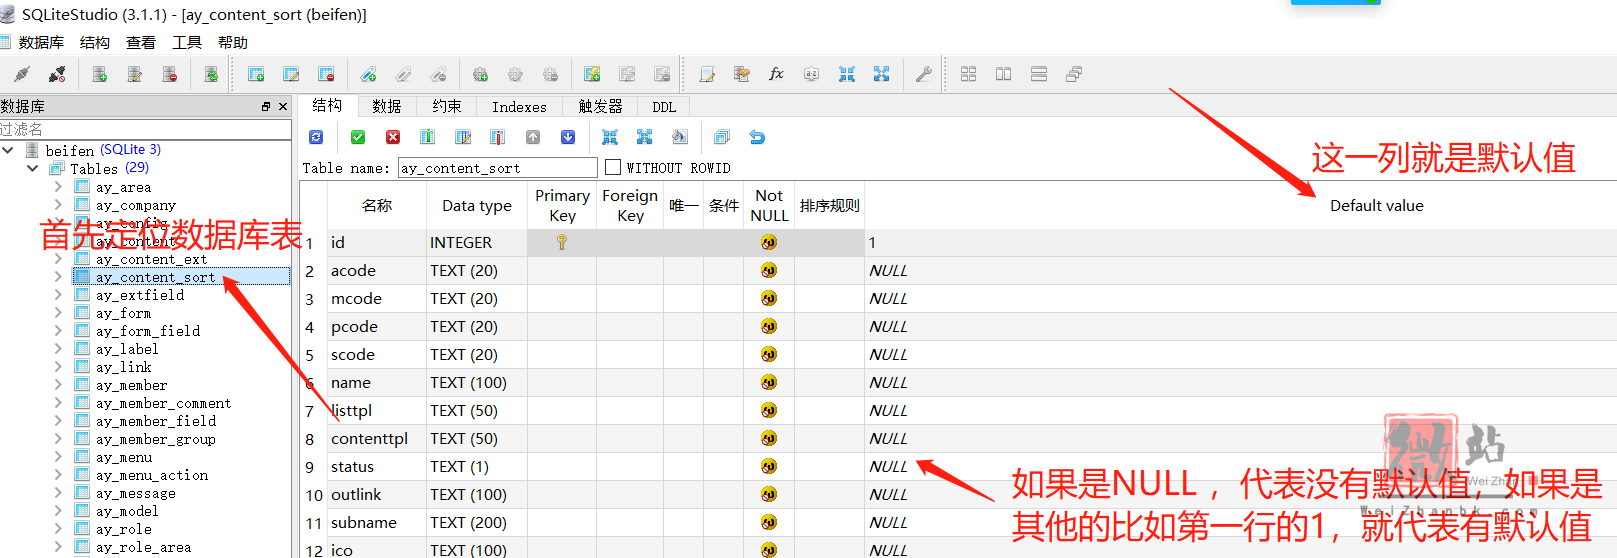
Task: Switch to the Indexes tab
Action: pyautogui.click(x=519, y=107)
